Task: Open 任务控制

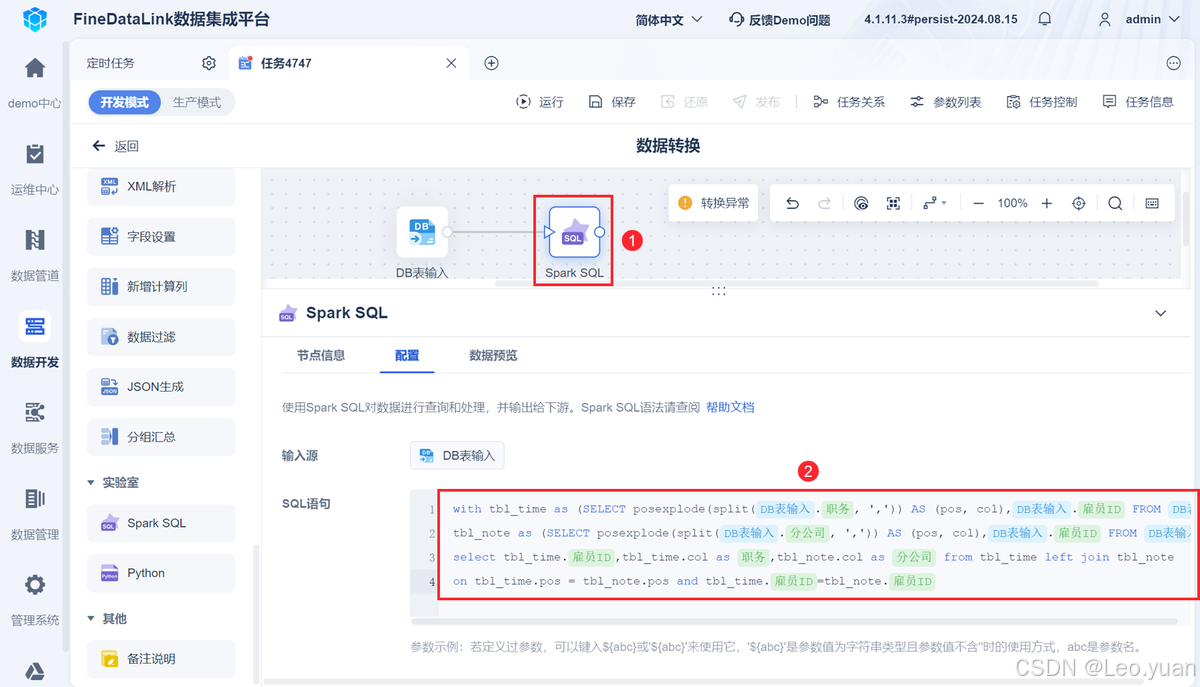Action: pyautogui.click(x=1041, y=102)
